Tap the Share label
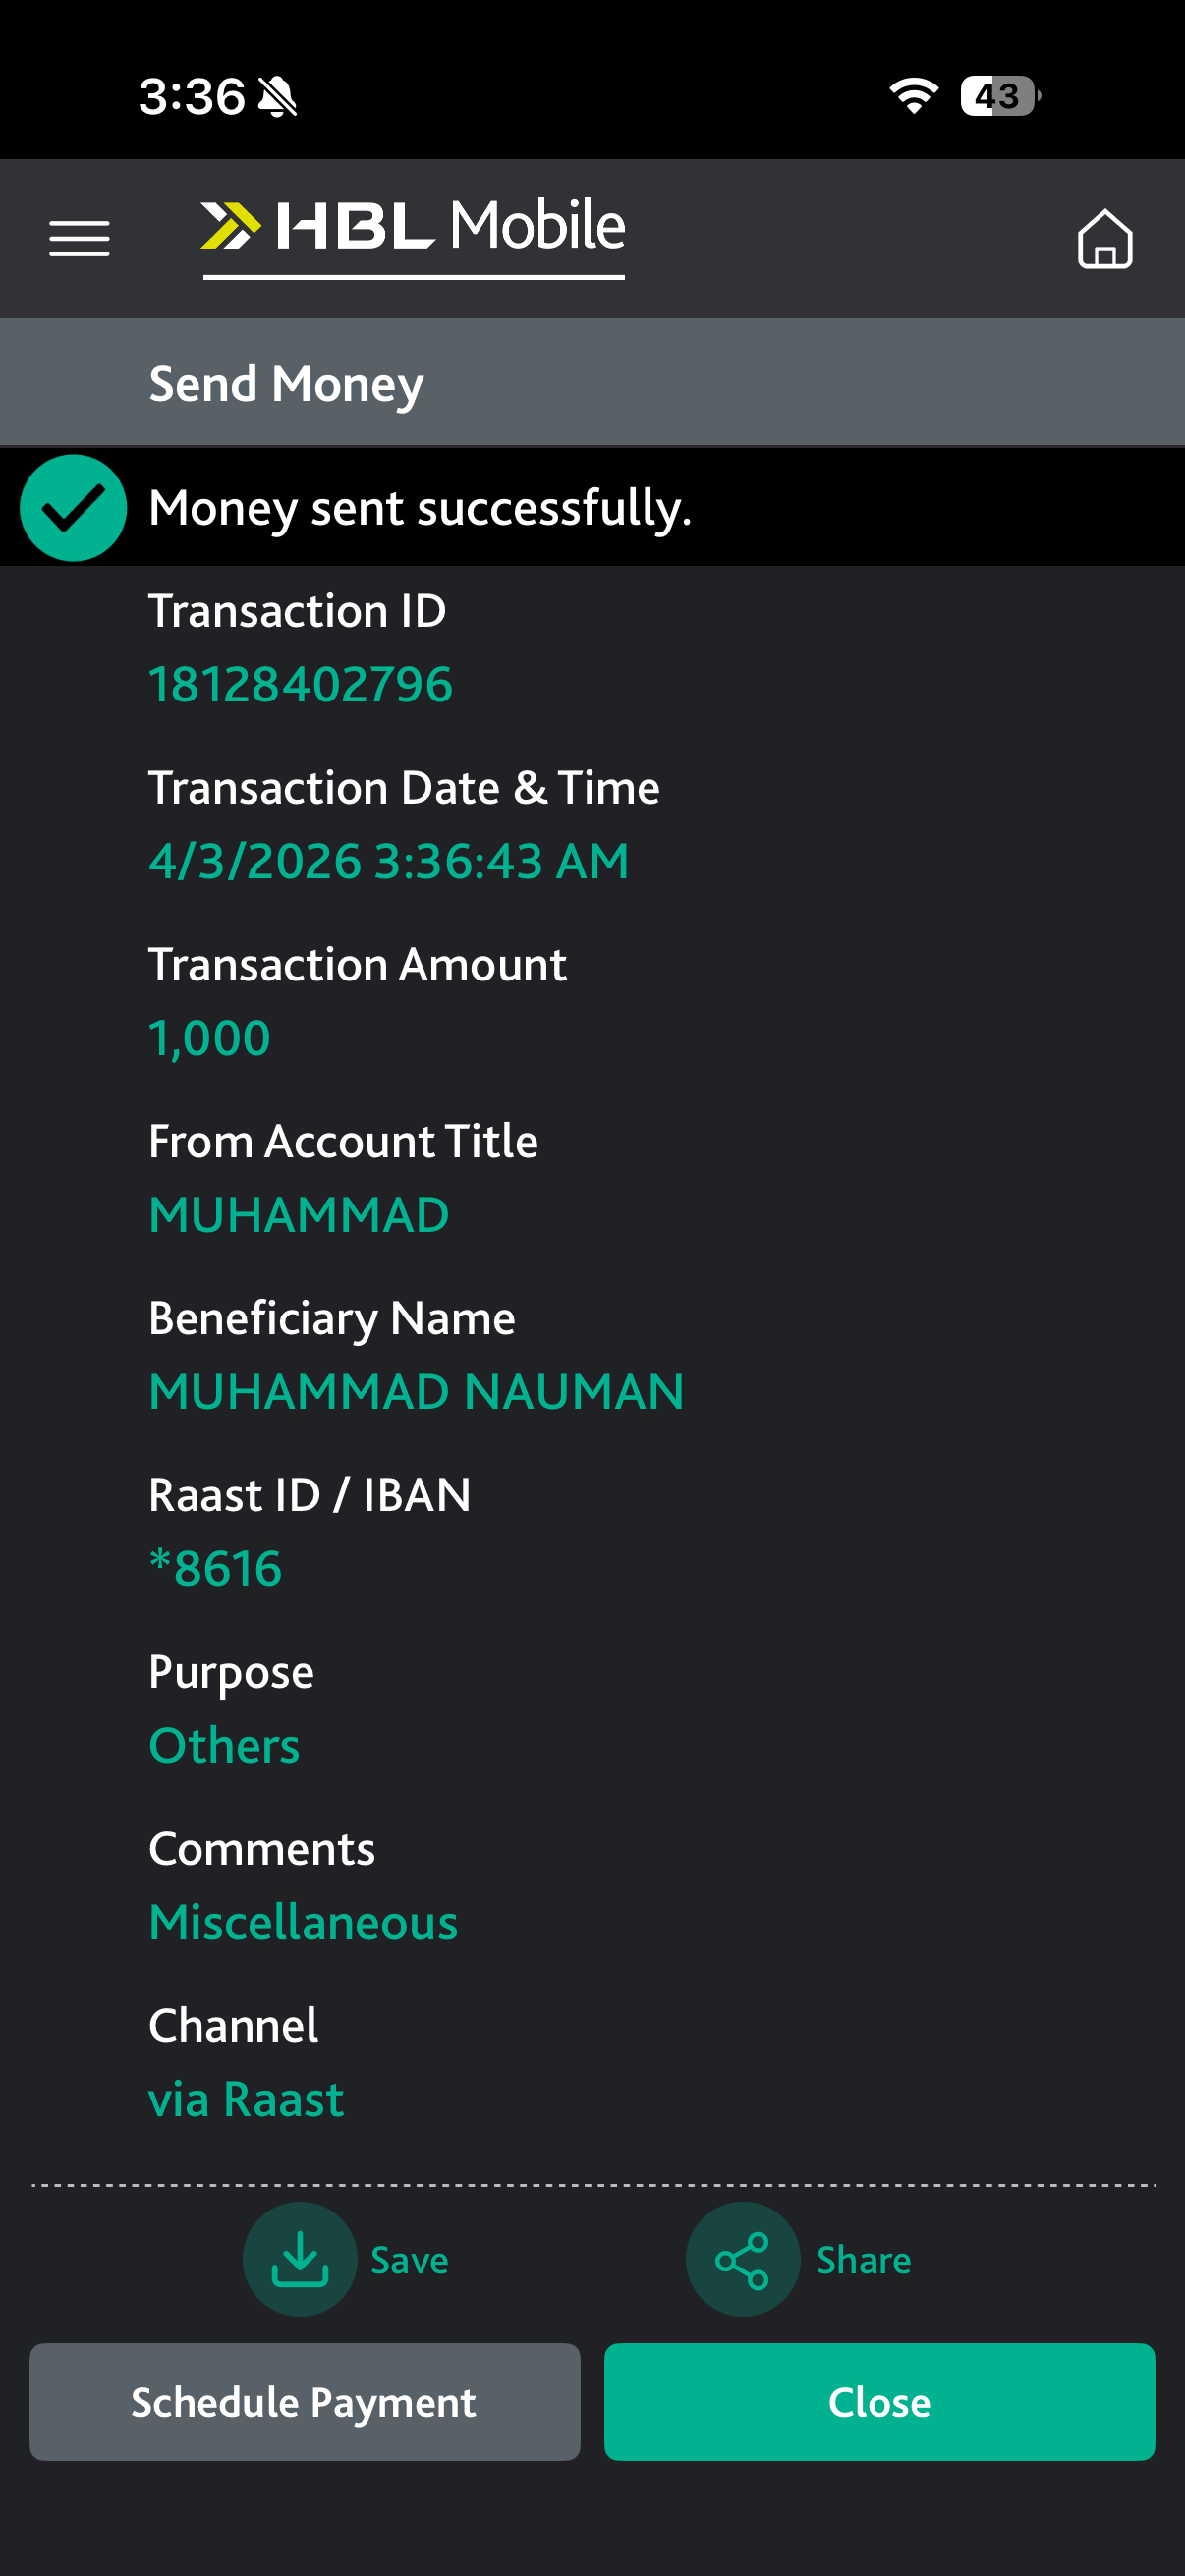 click(x=863, y=2260)
